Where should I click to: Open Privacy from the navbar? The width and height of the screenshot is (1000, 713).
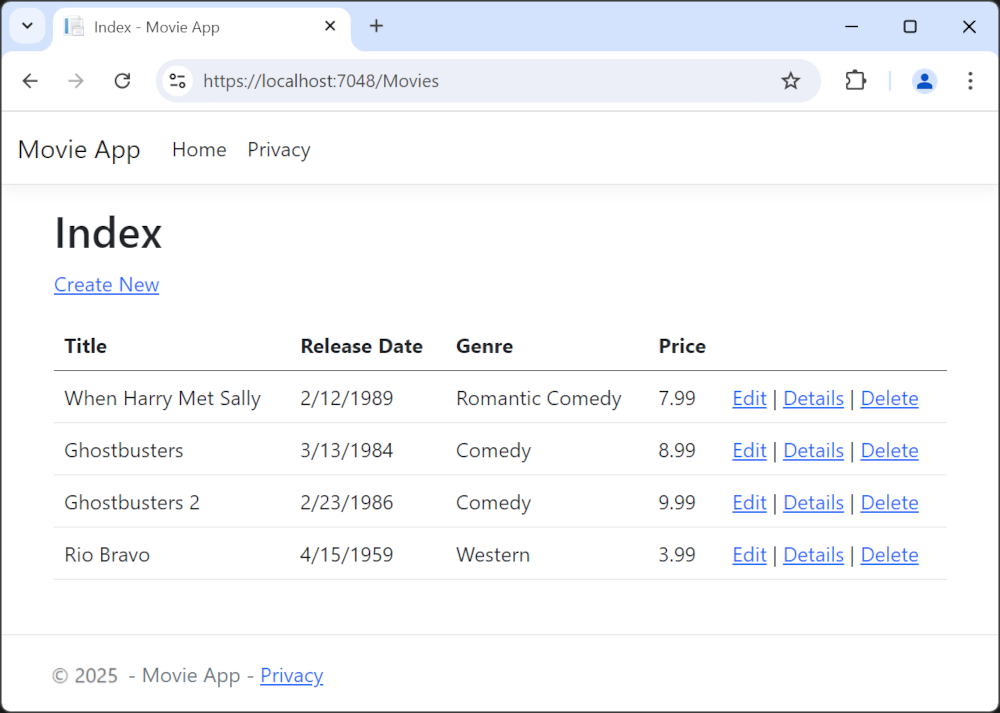pos(278,149)
